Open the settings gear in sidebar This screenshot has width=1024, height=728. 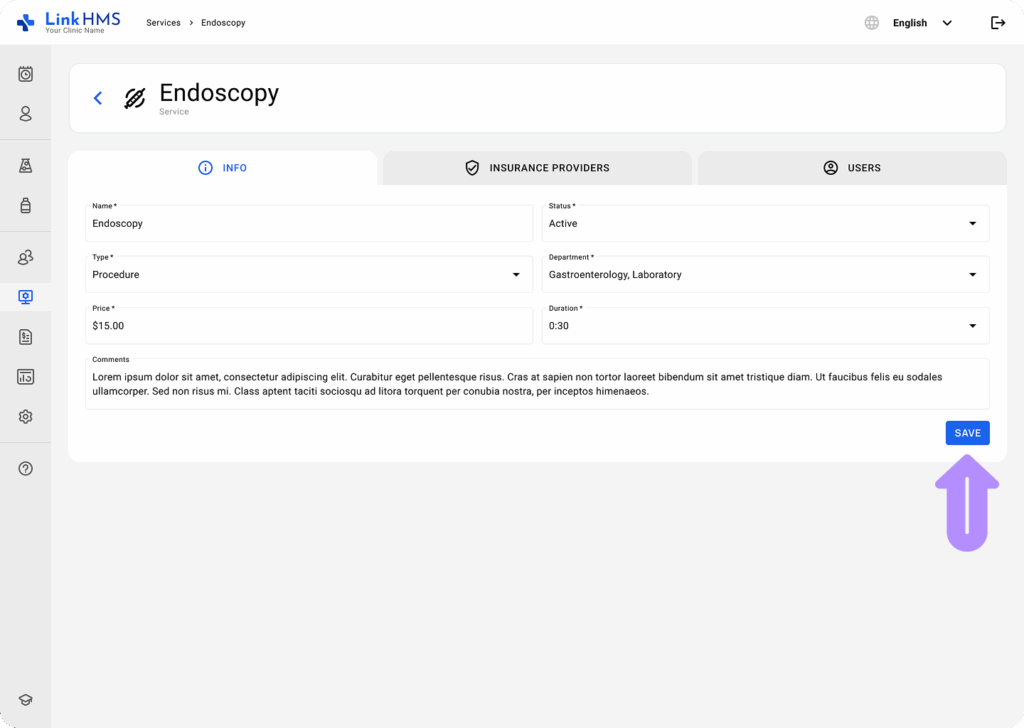click(26, 417)
